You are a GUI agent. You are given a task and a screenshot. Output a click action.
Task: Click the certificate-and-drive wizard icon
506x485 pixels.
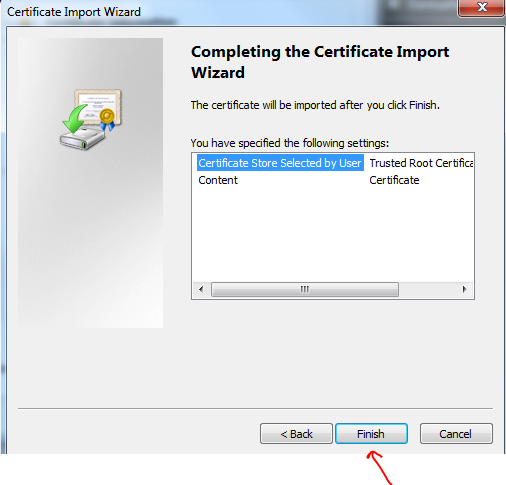(x=91, y=119)
